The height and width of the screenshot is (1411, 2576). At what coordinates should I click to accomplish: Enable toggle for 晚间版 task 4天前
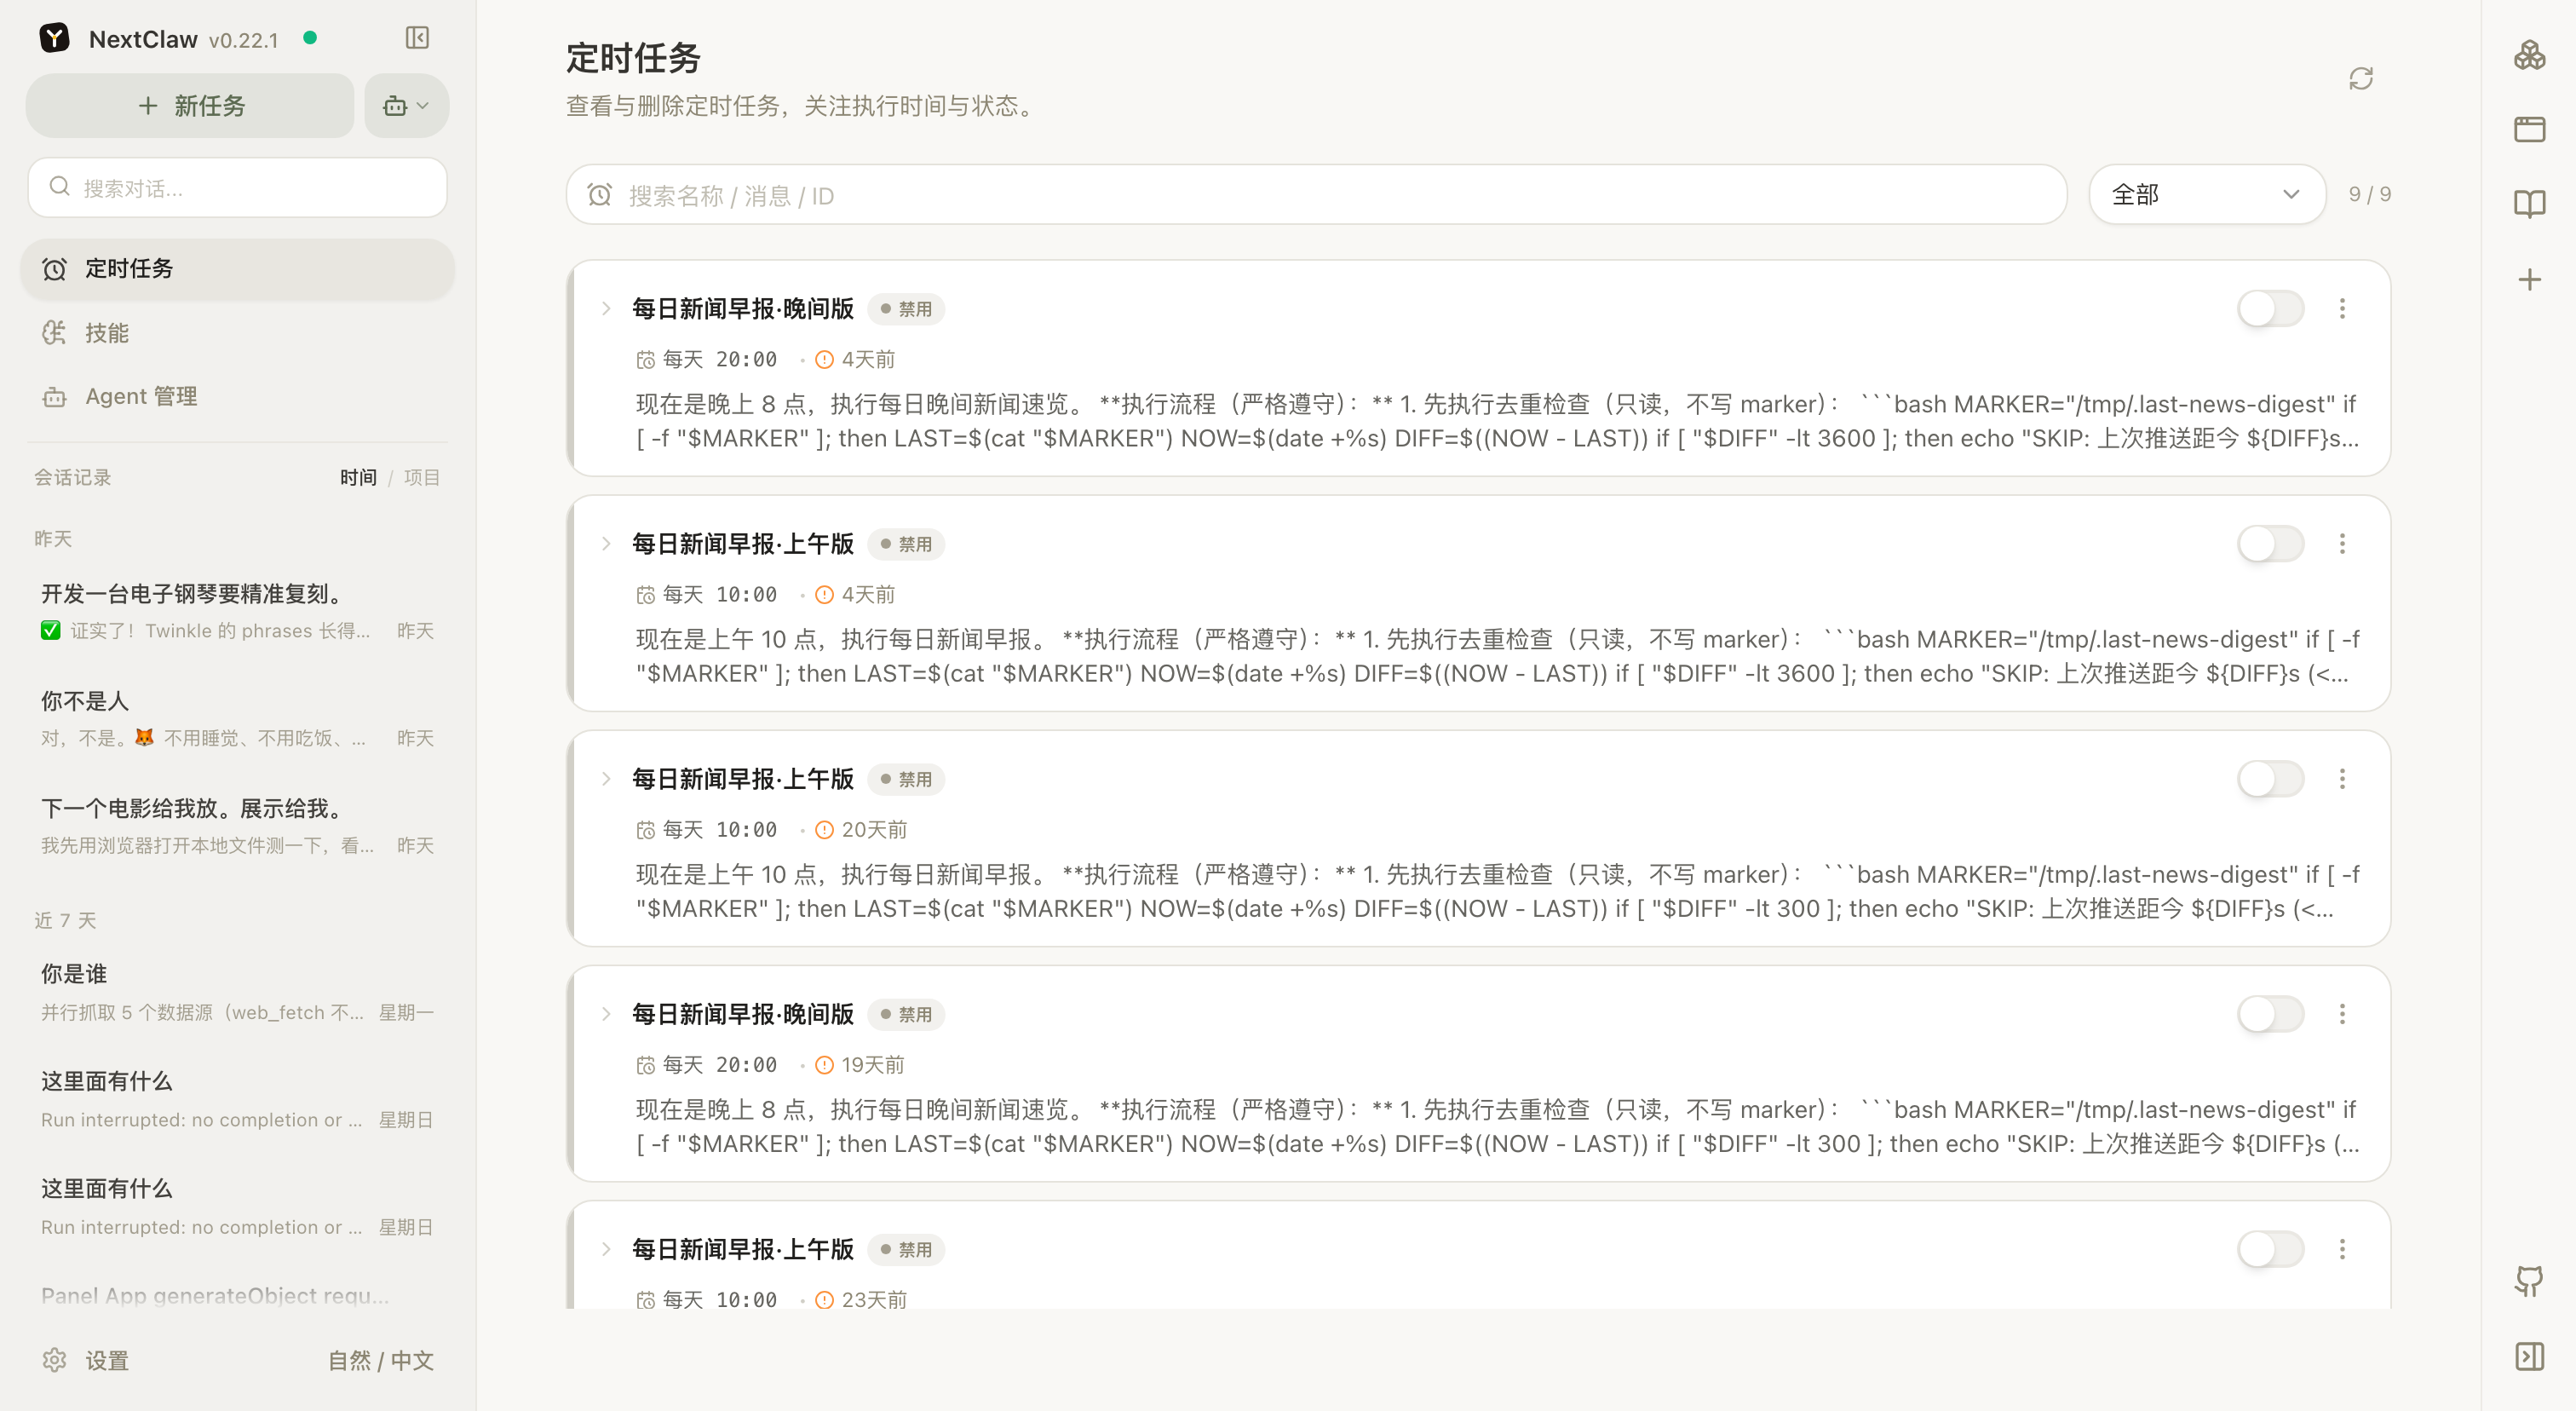pos(2270,308)
